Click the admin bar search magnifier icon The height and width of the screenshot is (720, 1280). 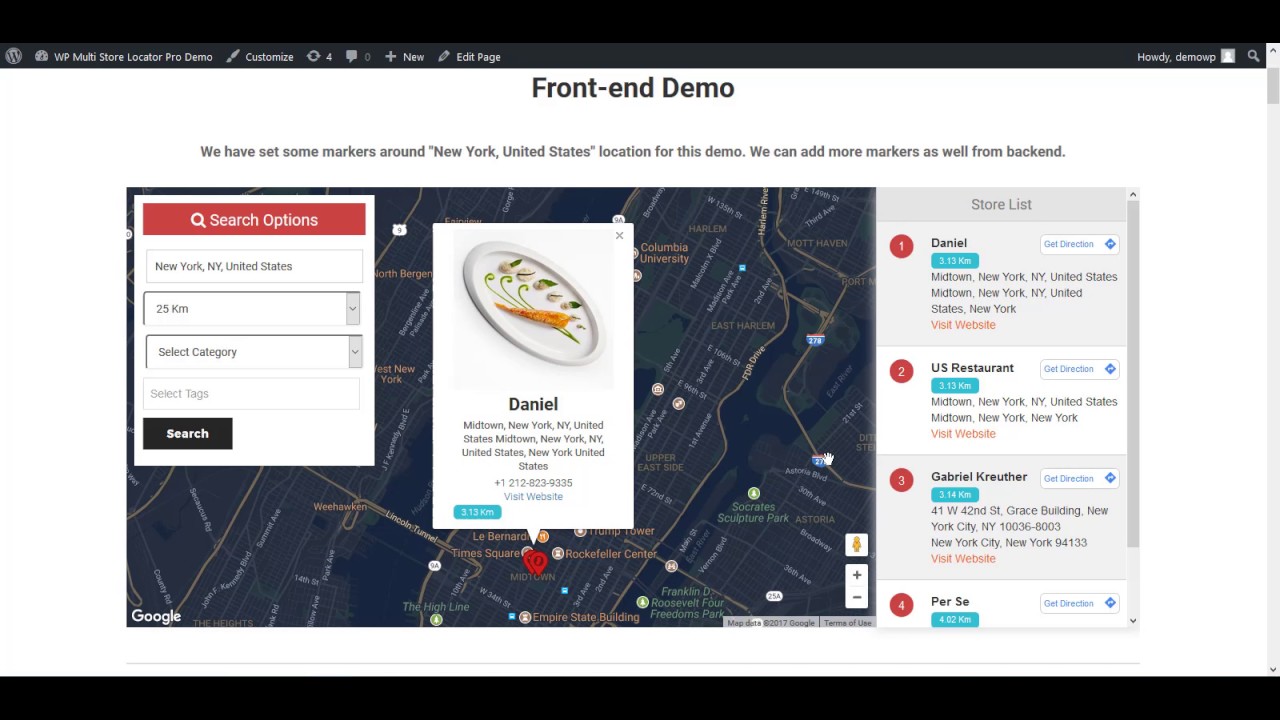1253,57
